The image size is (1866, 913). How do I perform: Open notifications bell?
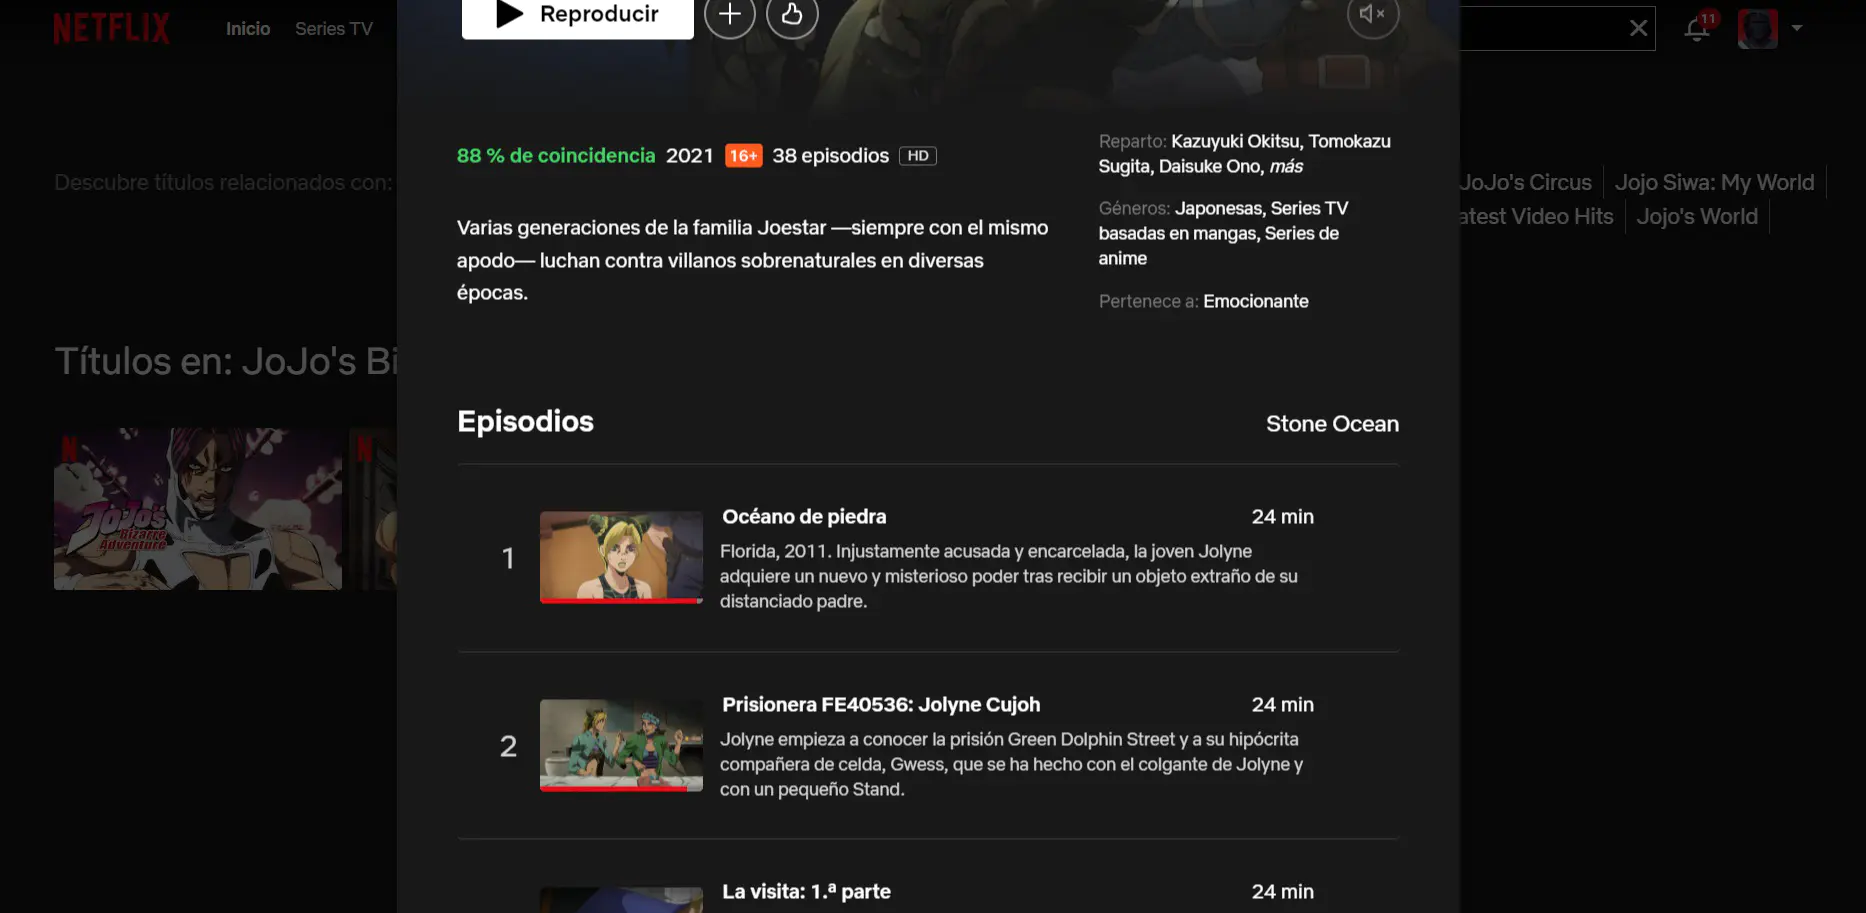click(x=1698, y=28)
